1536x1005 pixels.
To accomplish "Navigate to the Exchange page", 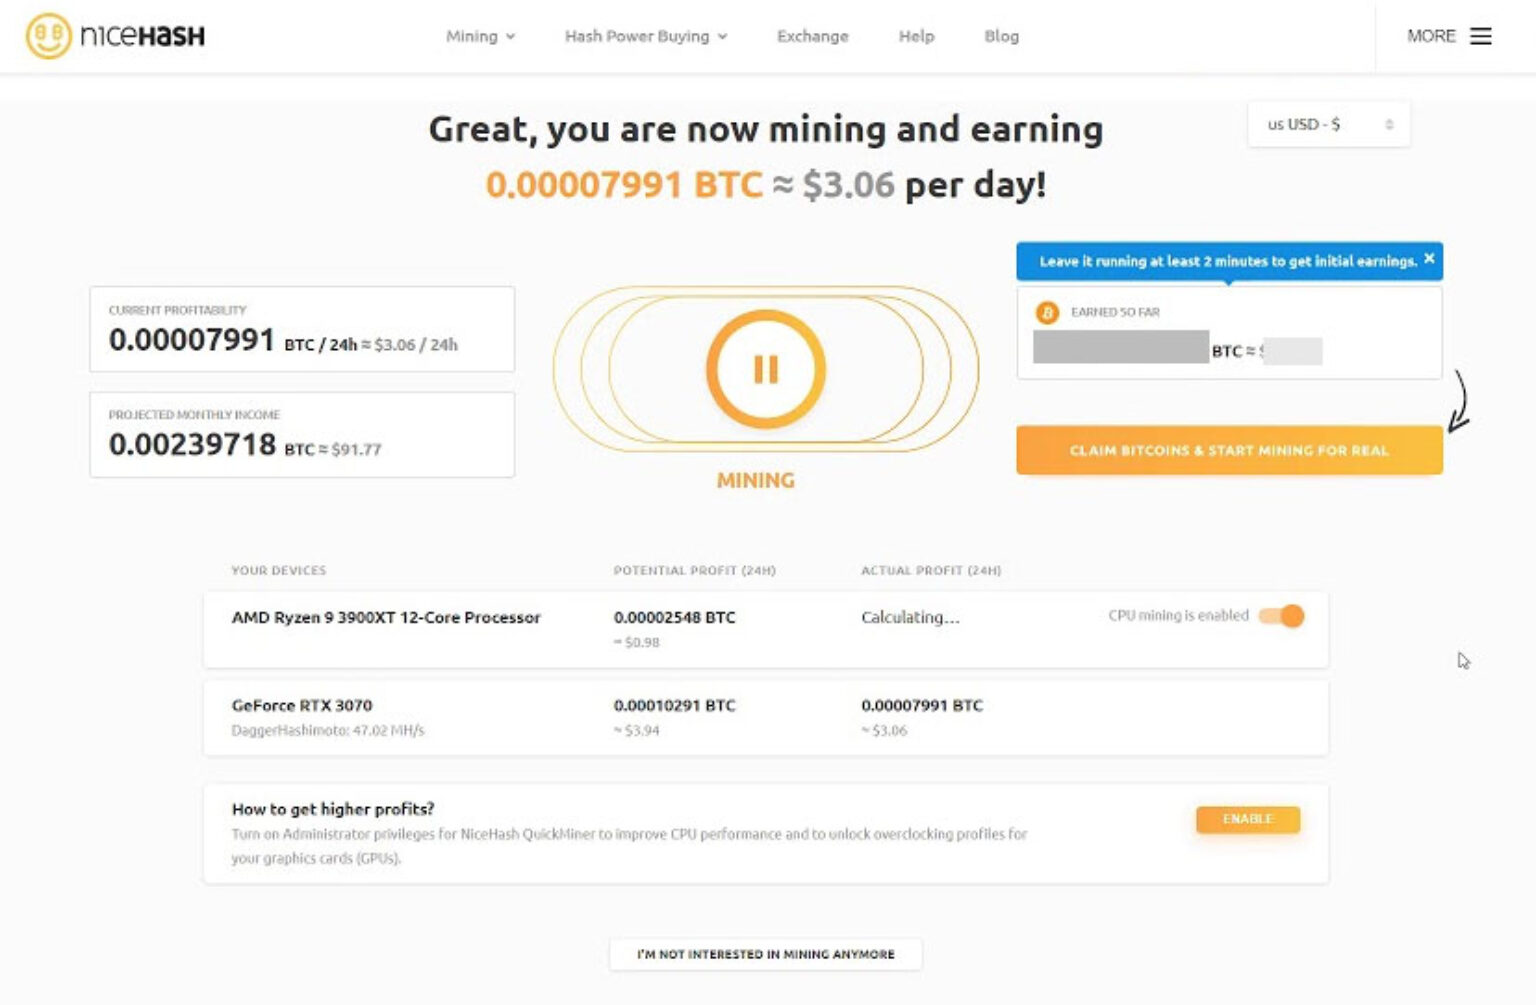I will point(812,36).
